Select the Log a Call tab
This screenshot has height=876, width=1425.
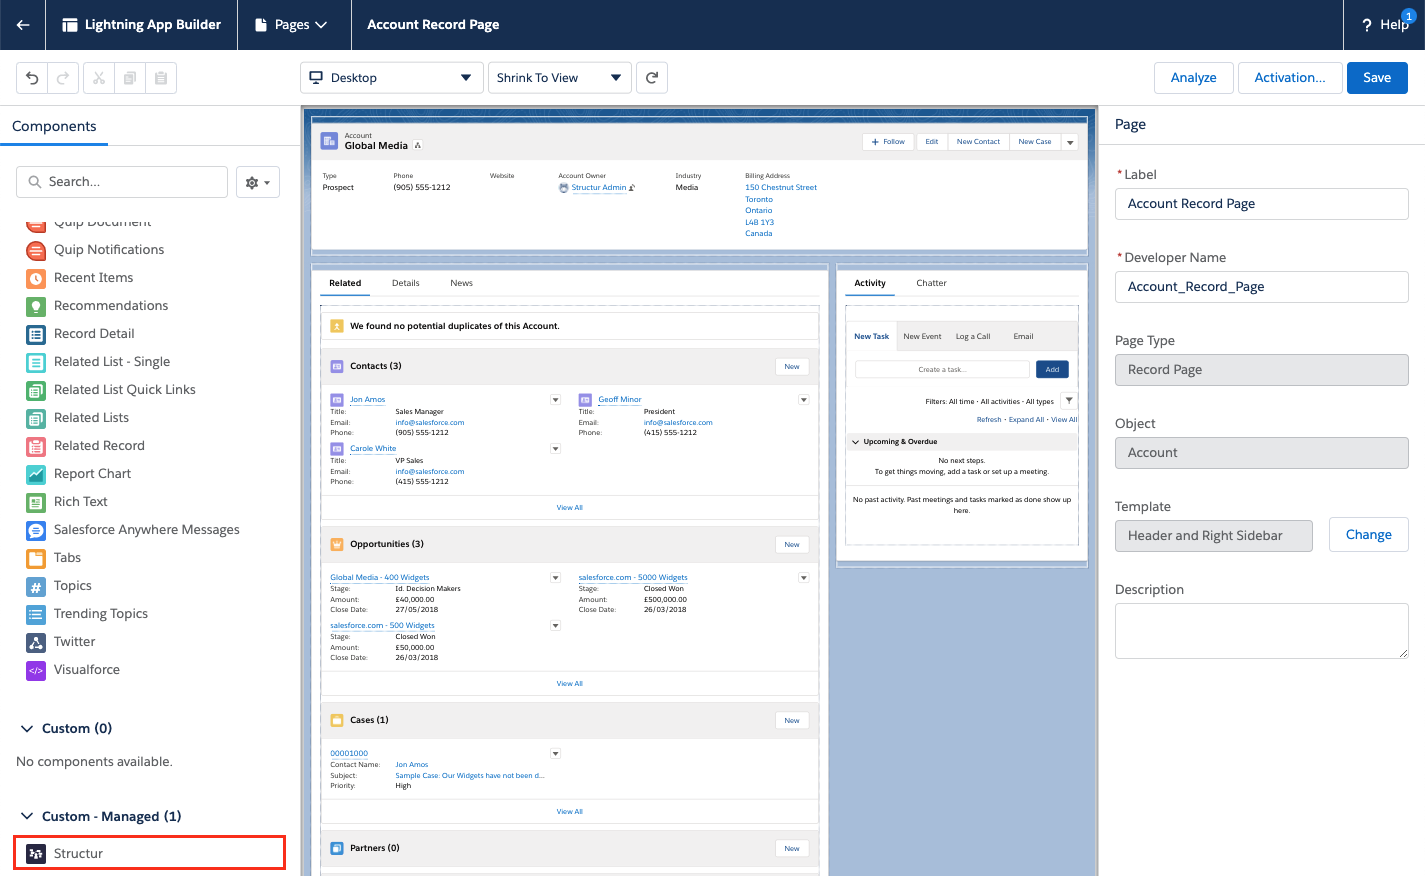(x=973, y=337)
